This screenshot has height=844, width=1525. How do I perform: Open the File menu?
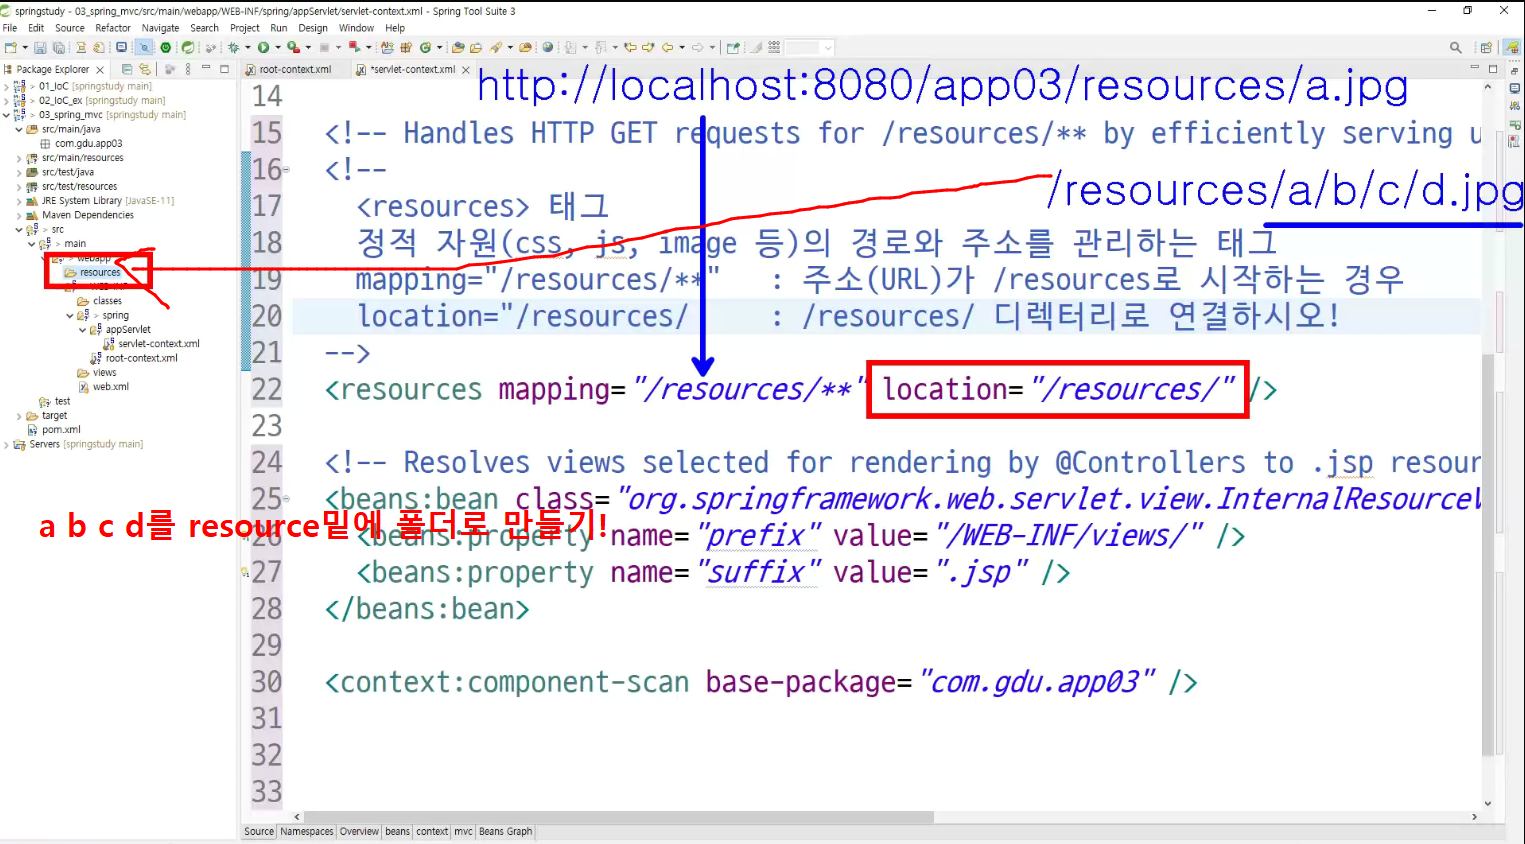tap(10, 28)
